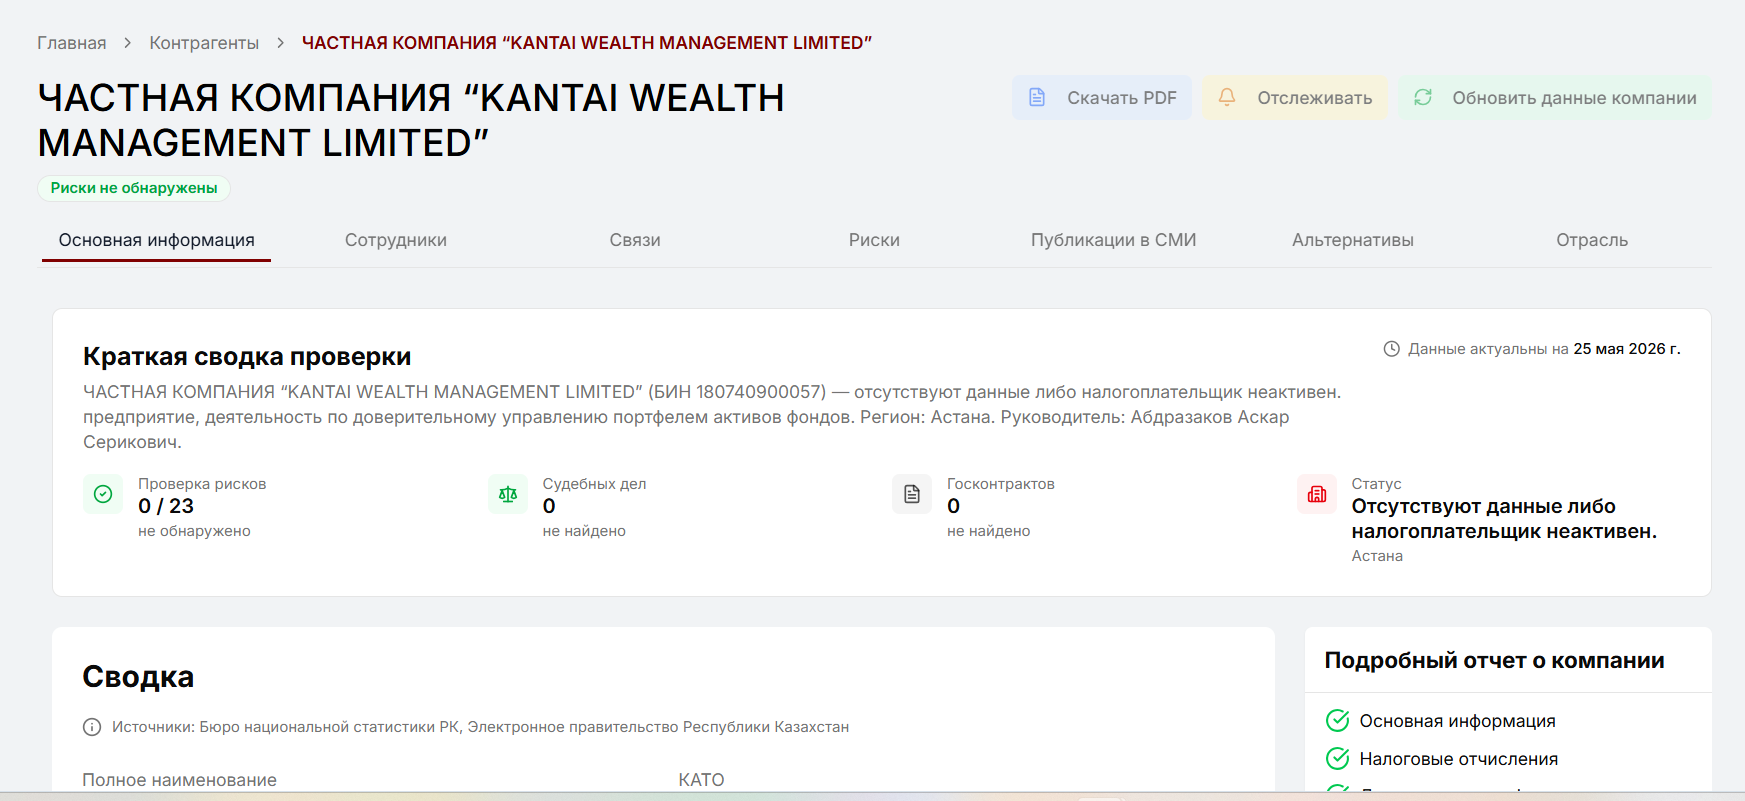Click the Отсутствуют данные status text
This screenshot has width=1745, height=801.
point(1504,519)
